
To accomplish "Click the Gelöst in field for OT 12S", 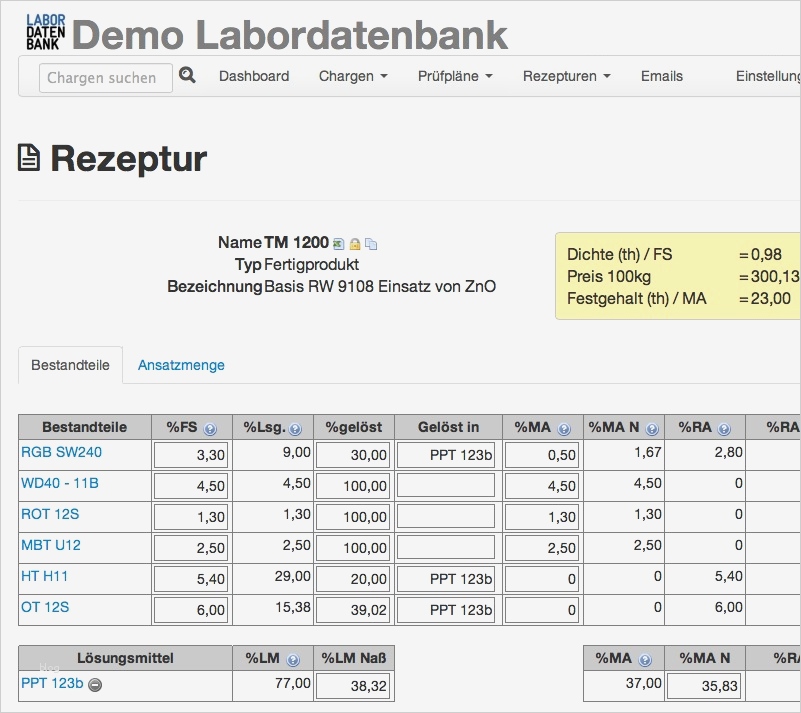I will (x=446, y=610).
